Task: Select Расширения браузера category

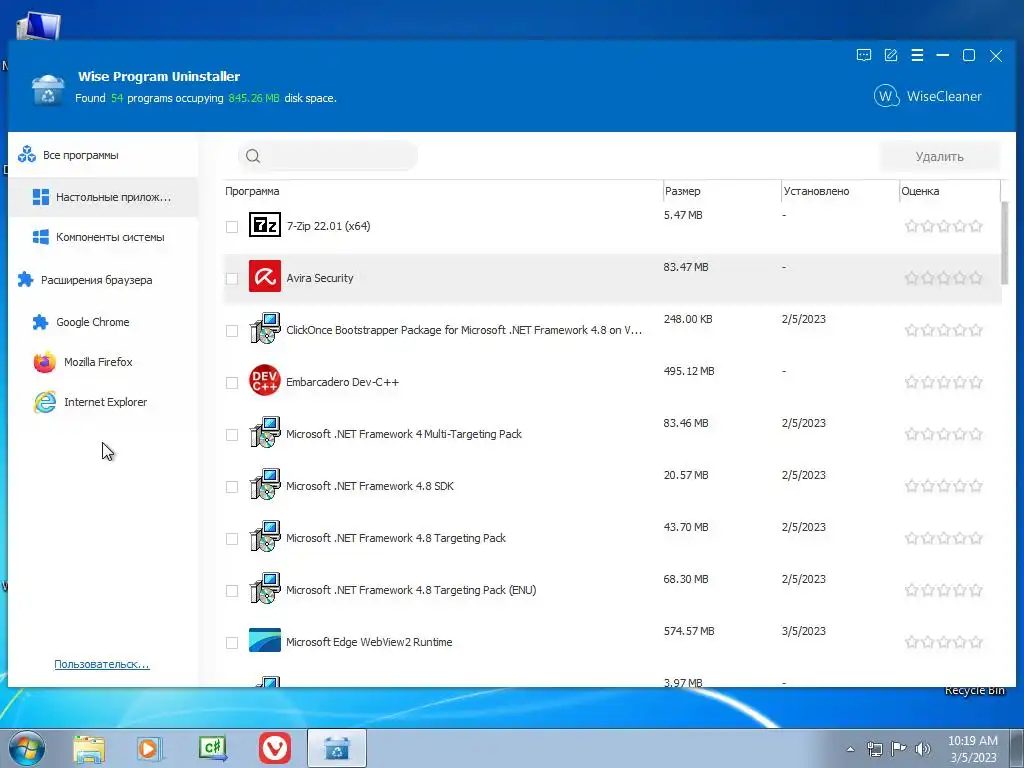Action: (x=103, y=280)
